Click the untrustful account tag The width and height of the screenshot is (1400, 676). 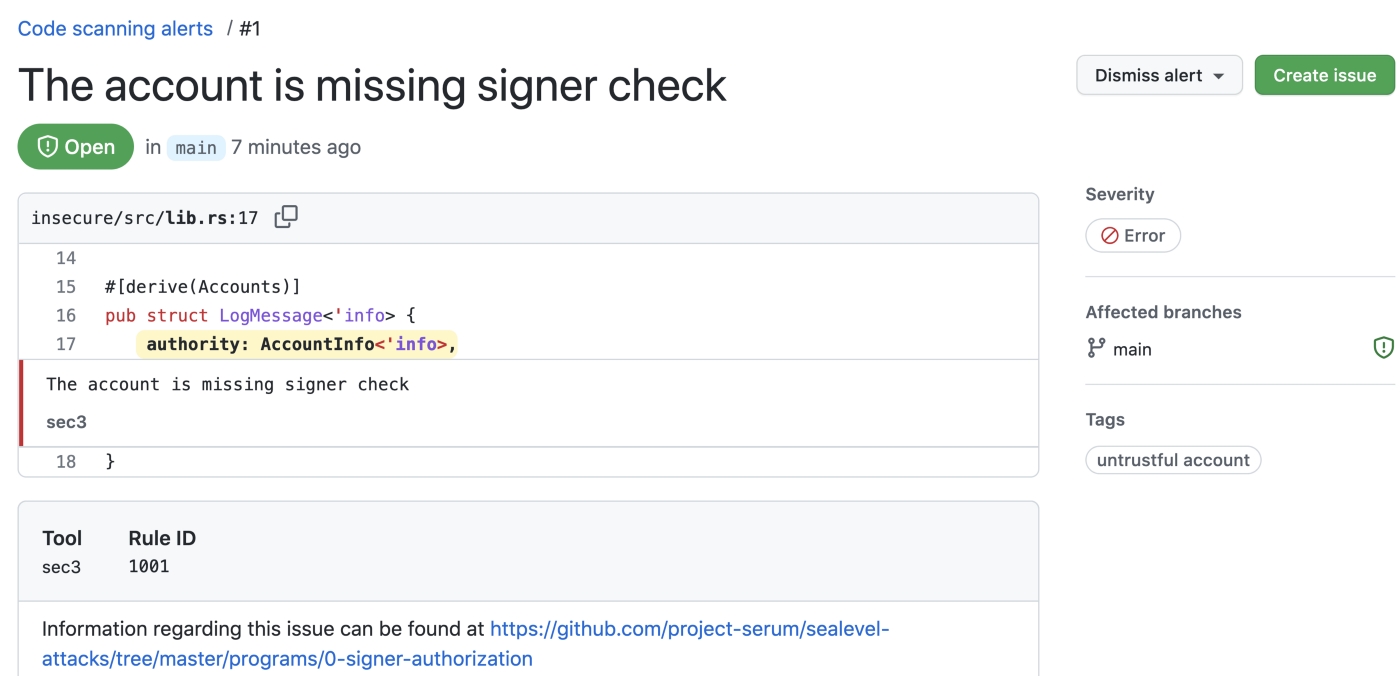[x=1173, y=460]
